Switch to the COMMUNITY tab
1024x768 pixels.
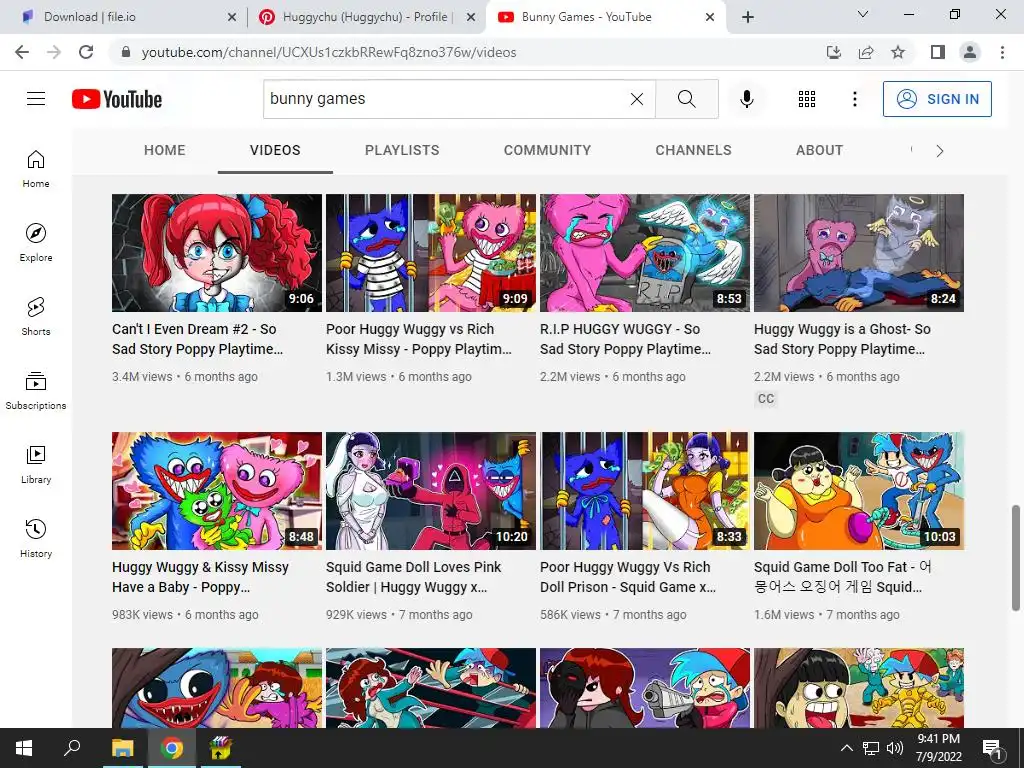tap(547, 150)
